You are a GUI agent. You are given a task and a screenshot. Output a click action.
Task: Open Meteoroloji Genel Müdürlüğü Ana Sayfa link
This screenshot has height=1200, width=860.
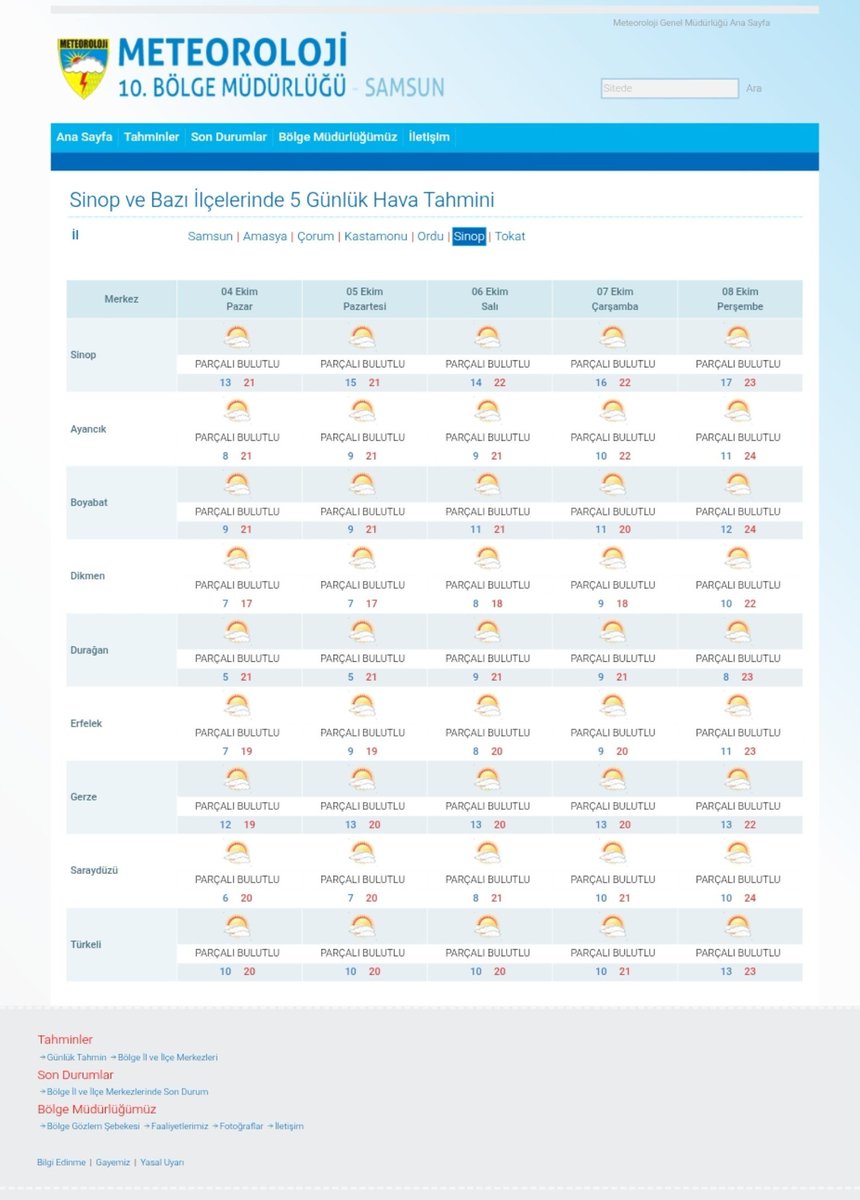[x=692, y=22]
